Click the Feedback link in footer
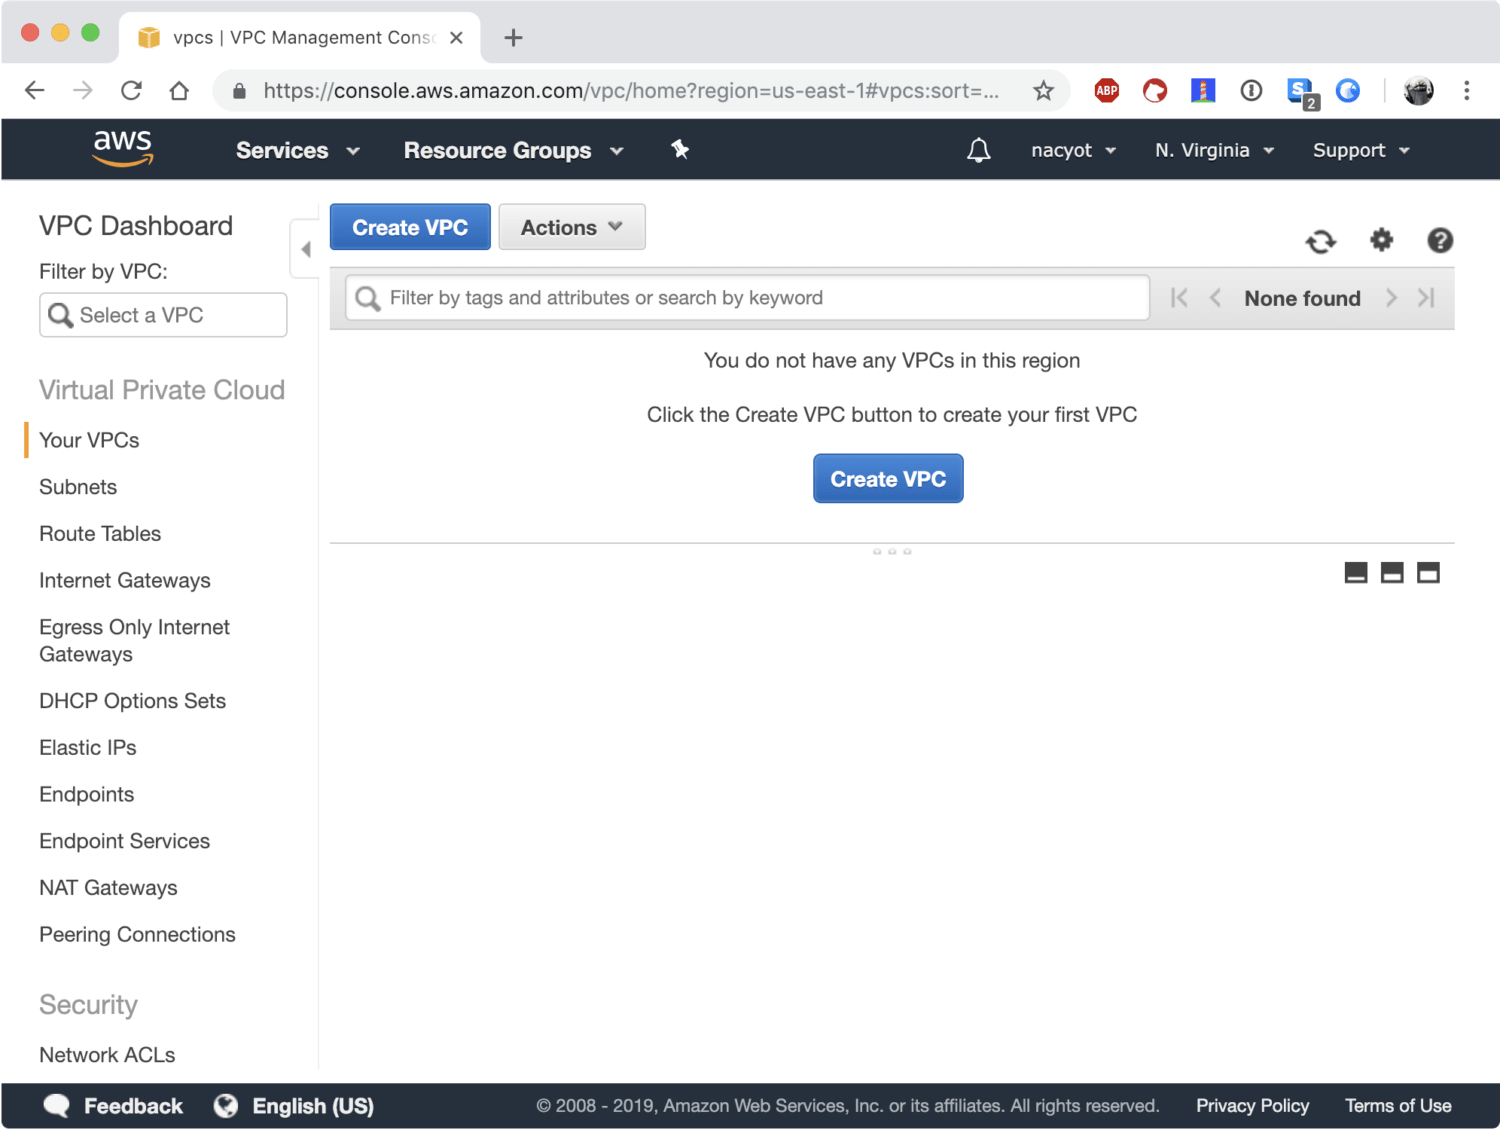This screenshot has height=1130, width=1500. (x=133, y=1106)
